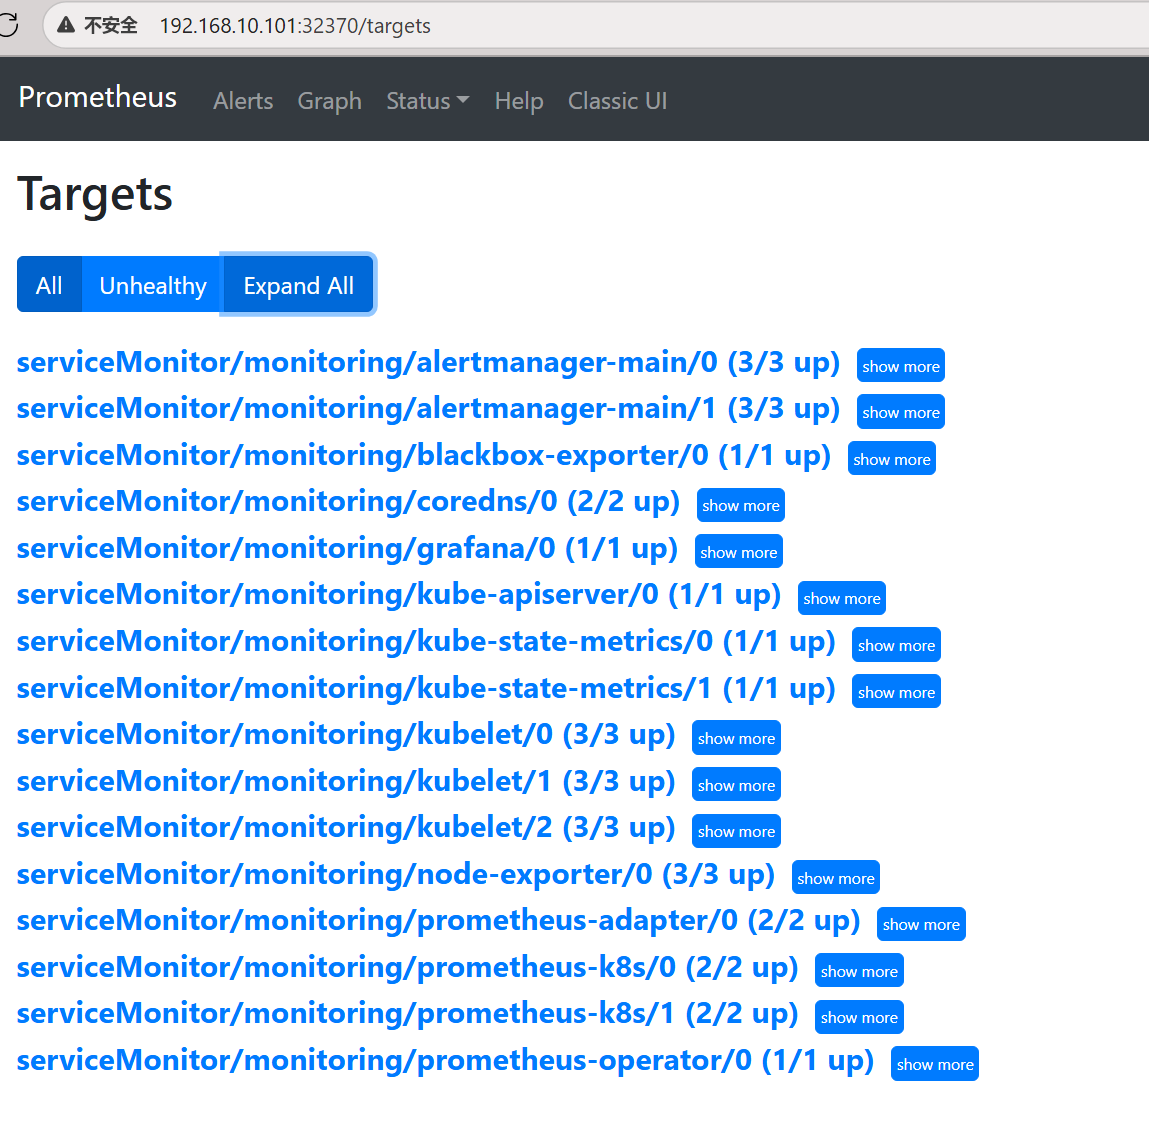Show more for kubelet/1

point(736,785)
